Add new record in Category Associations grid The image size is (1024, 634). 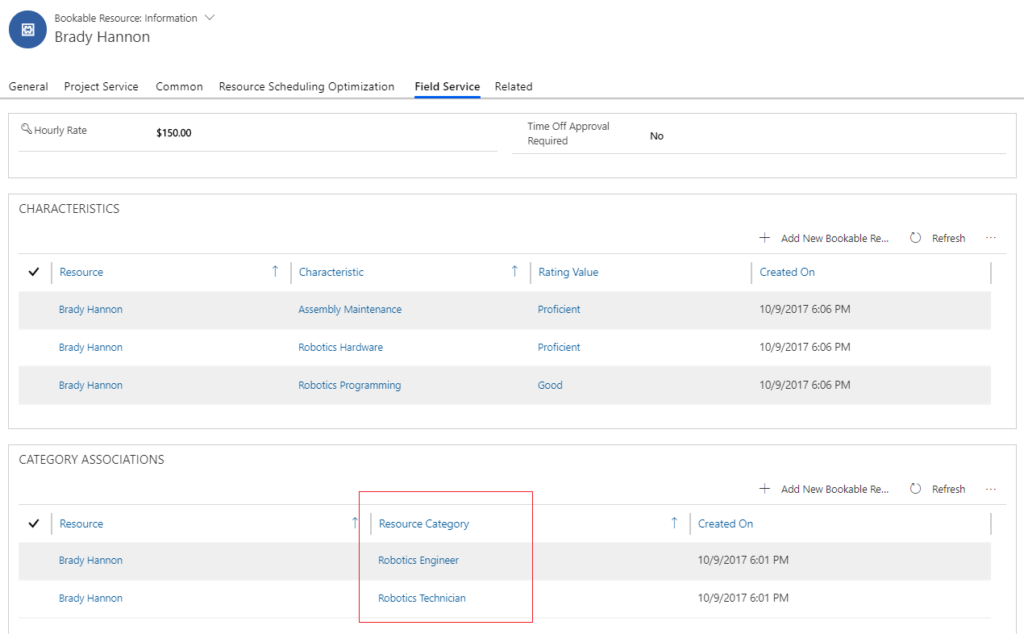pos(825,489)
